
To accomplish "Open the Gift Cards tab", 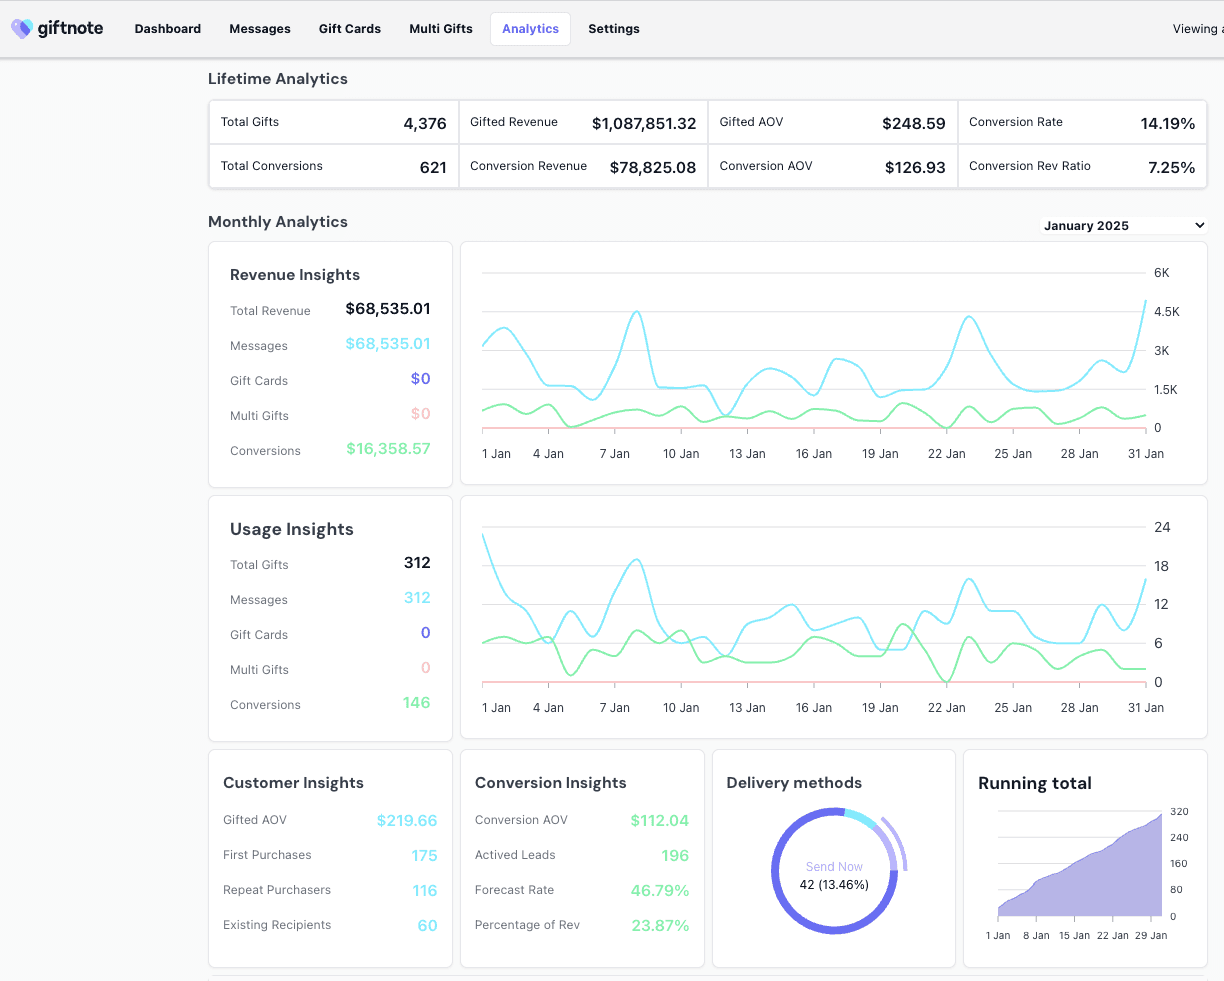I will point(350,29).
